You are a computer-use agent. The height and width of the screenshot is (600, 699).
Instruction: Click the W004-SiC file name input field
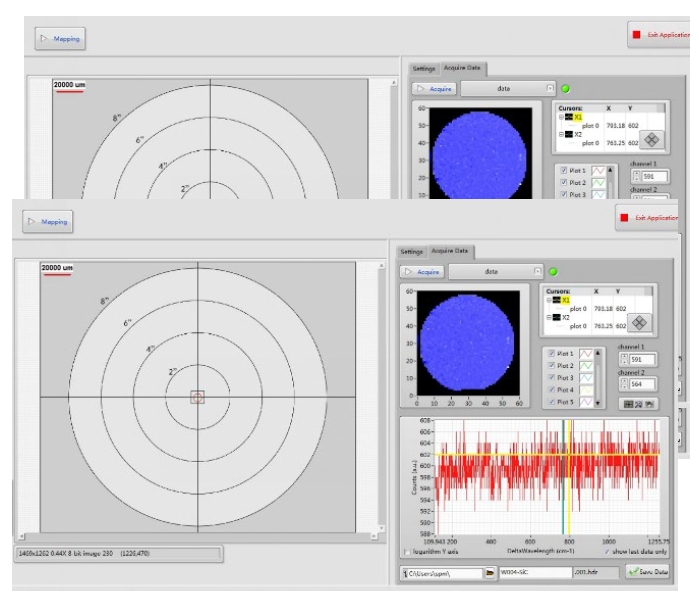point(535,572)
